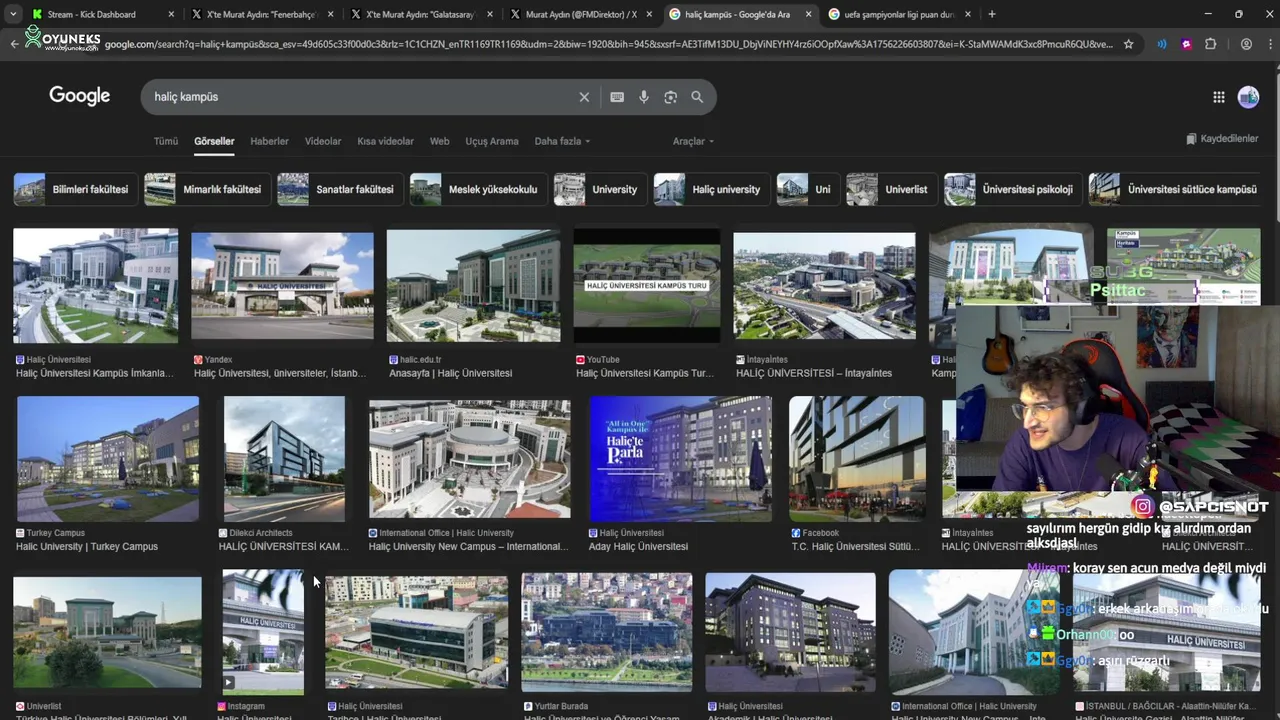Click the Google logo

pyautogui.click(x=80, y=96)
